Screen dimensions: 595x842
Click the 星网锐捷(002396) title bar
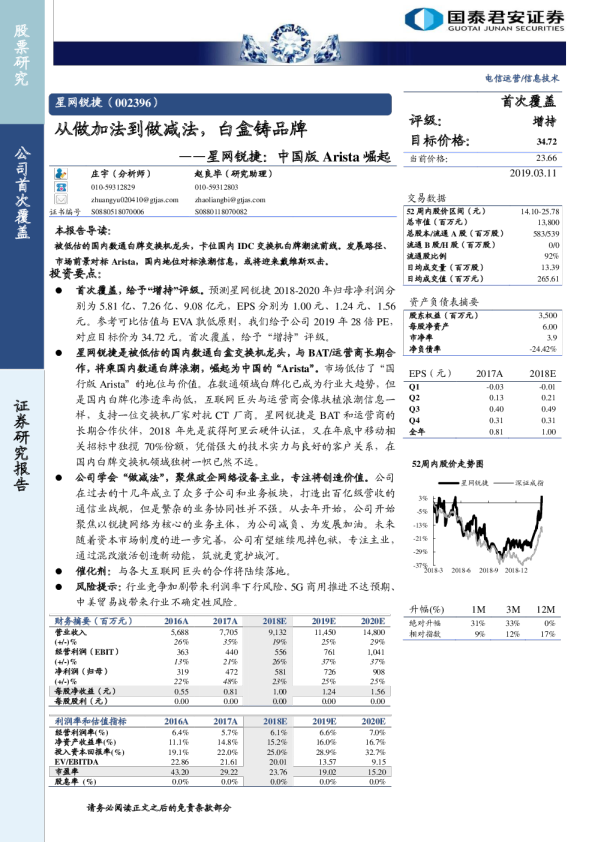pyautogui.click(x=220, y=104)
